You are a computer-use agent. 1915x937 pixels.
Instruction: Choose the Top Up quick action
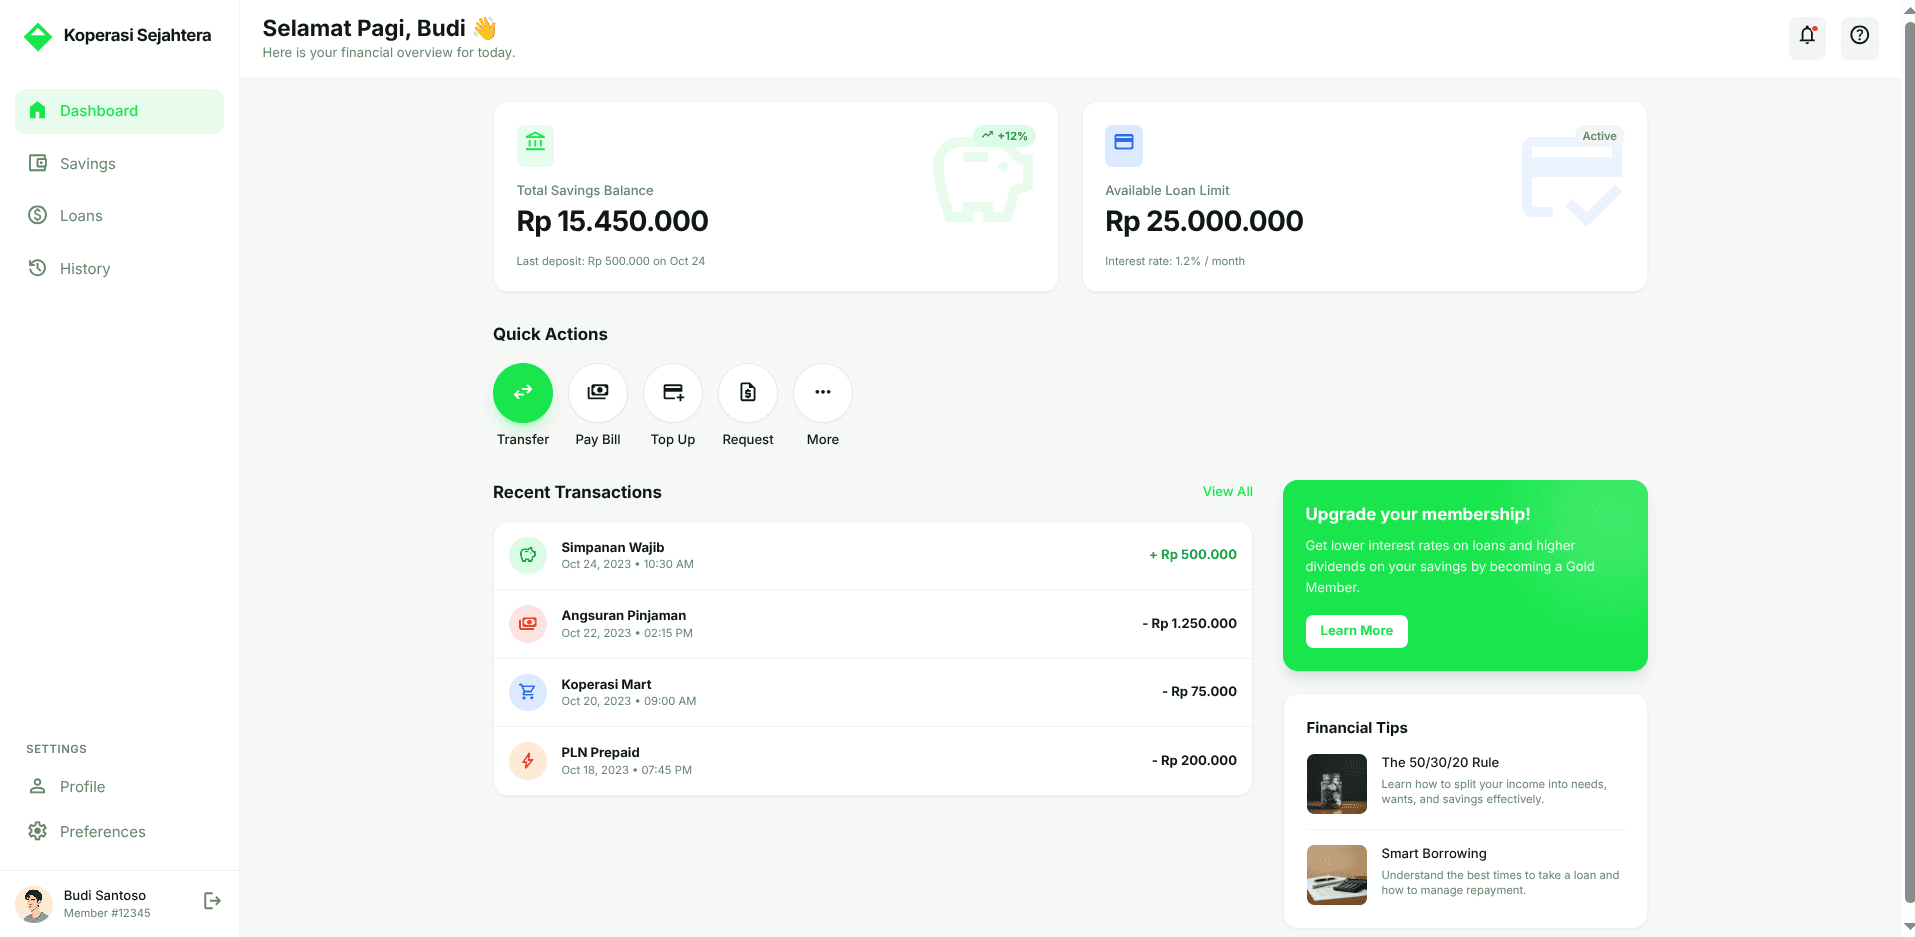pyautogui.click(x=672, y=393)
